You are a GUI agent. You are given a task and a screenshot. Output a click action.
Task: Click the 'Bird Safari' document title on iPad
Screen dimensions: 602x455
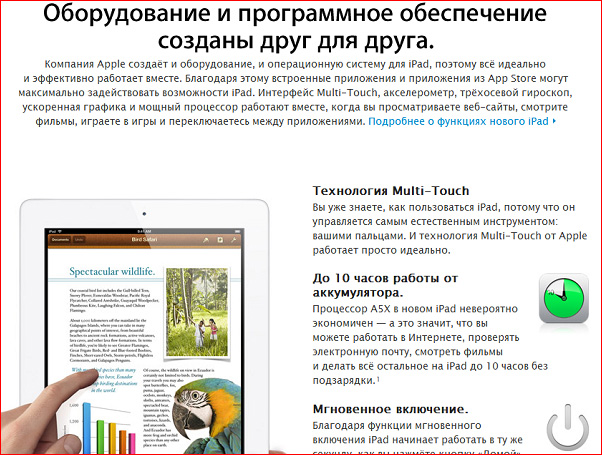click(144, 240)
